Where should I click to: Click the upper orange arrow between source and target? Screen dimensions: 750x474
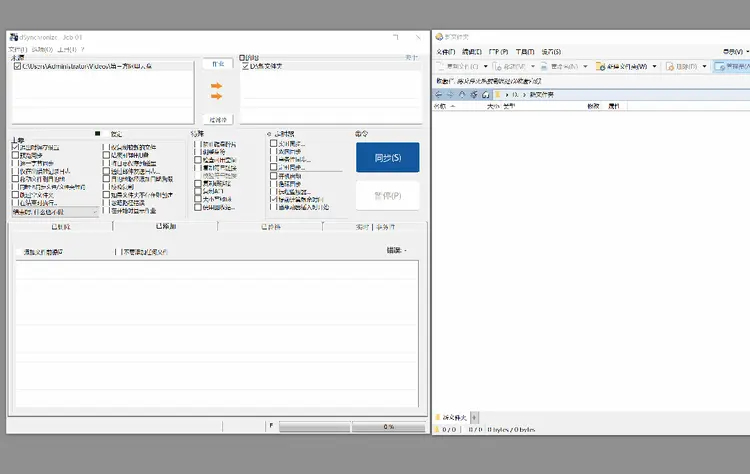point(216,86)
